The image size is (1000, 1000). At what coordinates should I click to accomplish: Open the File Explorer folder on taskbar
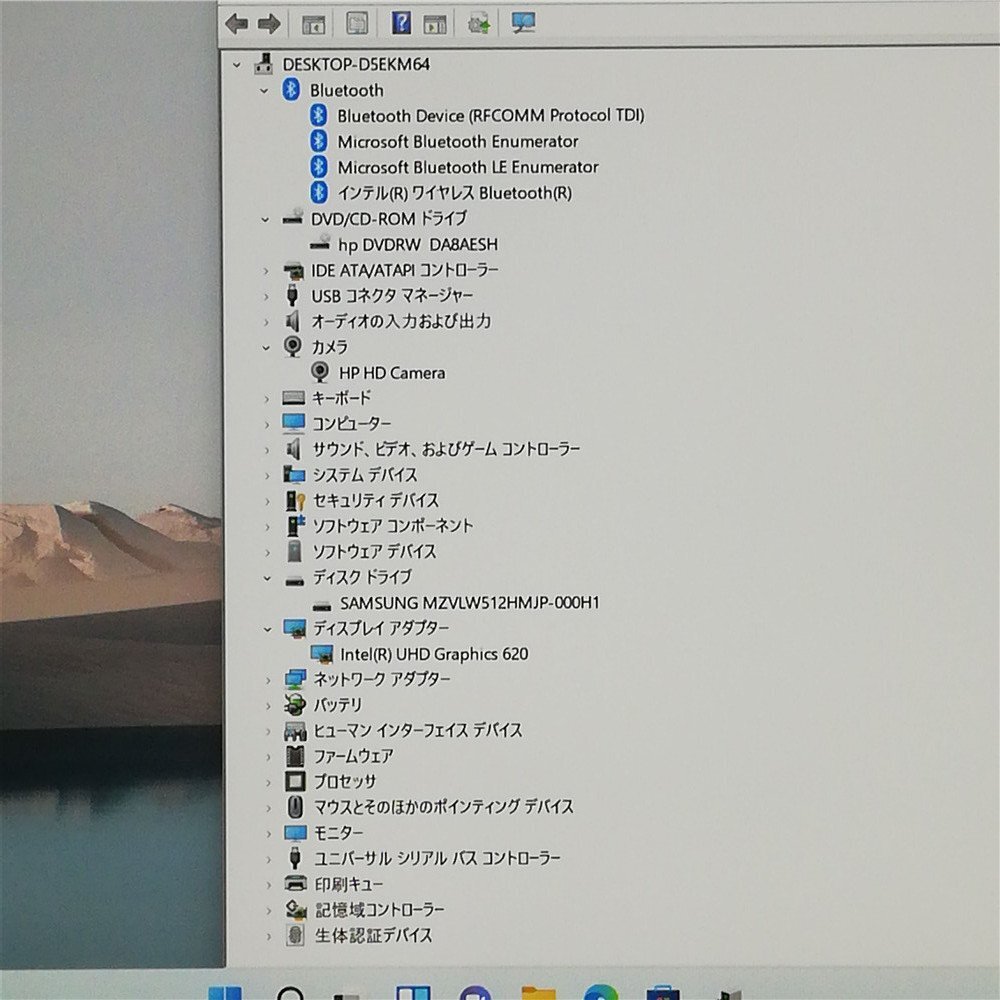pyautogui.click(x=538, y=994)
